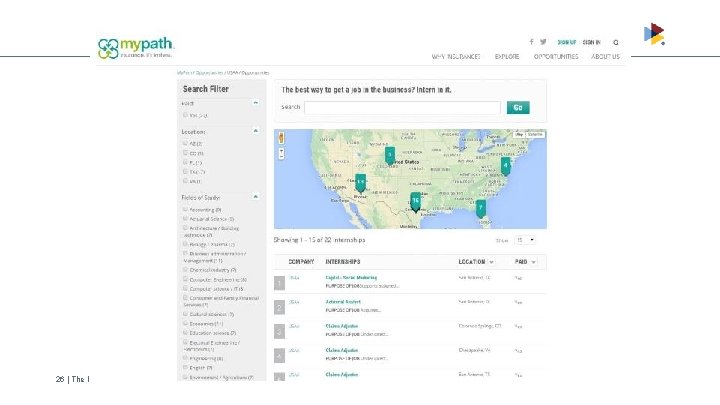This screenshot has height=405, width=720.
Task: Click the 'Showing 1 - 15' results count text
Action: tap(320, 240)
